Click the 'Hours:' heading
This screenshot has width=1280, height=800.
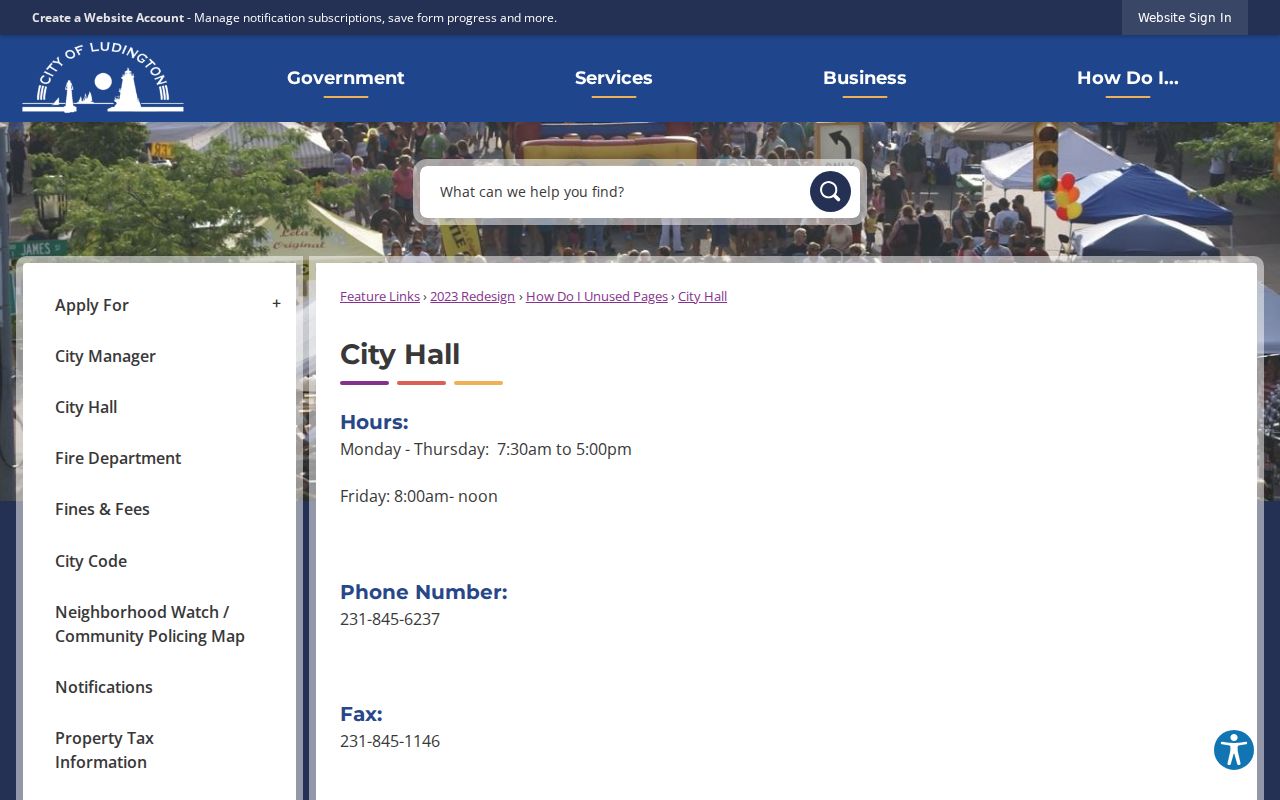click(x=374, y=422)
